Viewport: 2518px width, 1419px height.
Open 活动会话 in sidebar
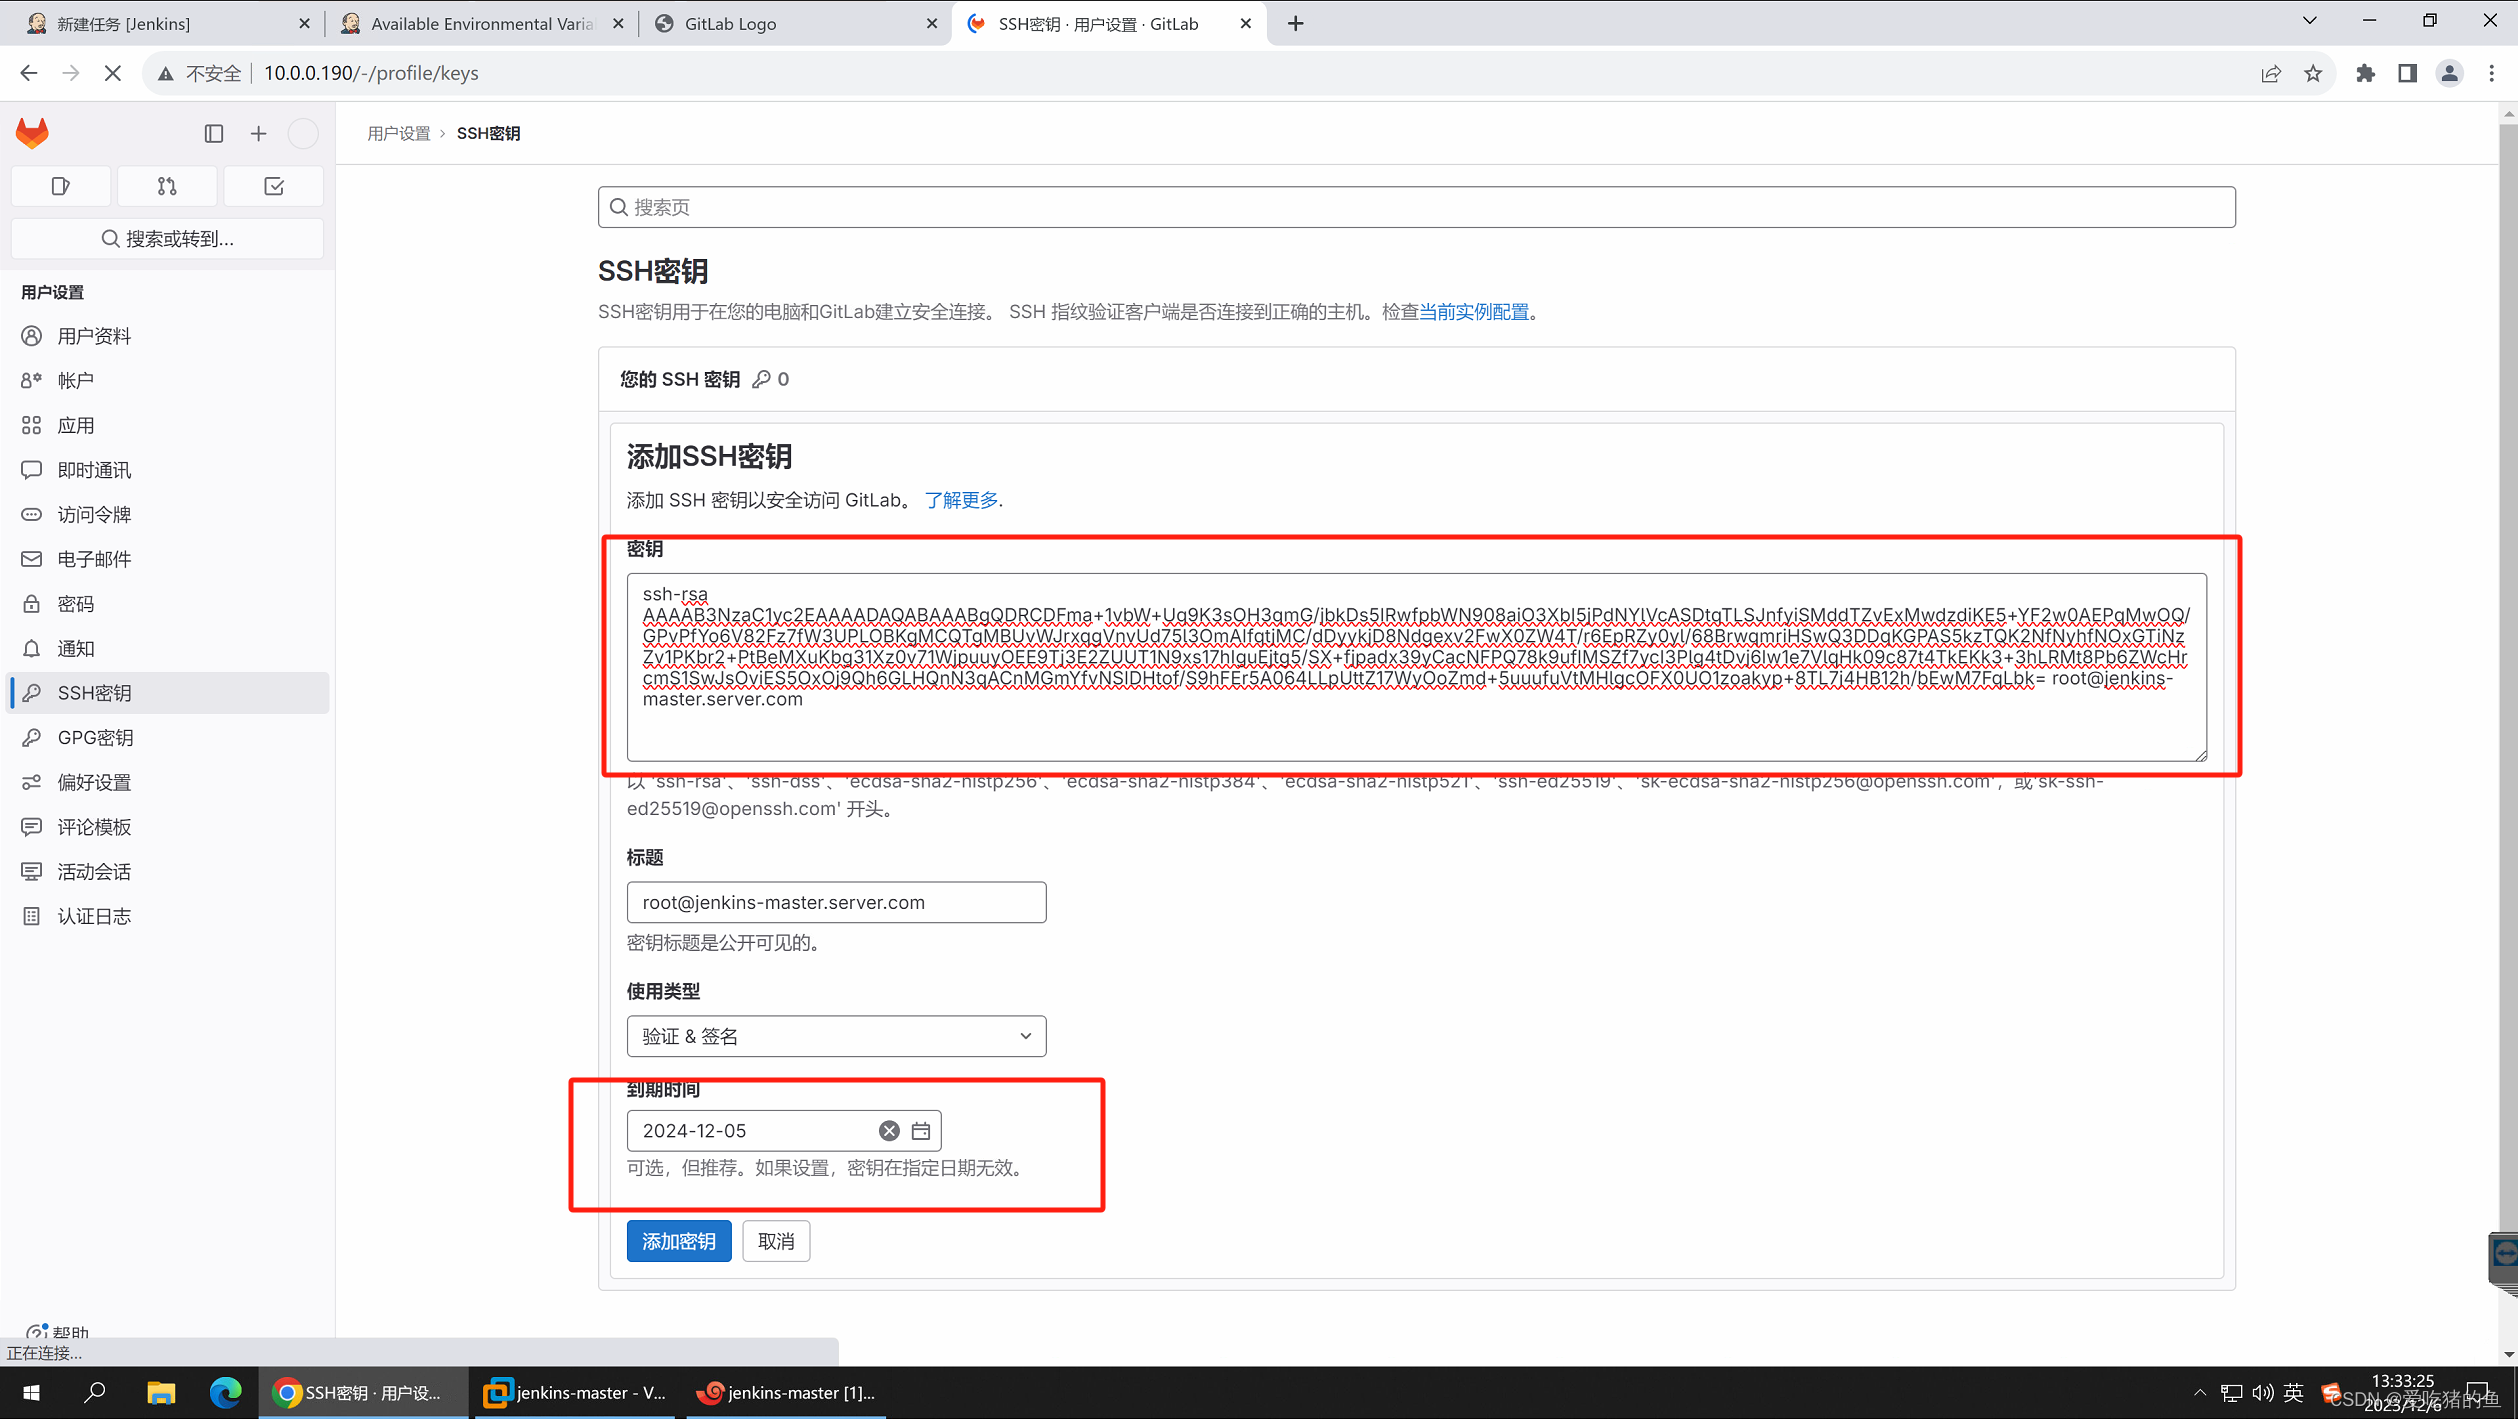click(x=169, y=872)
